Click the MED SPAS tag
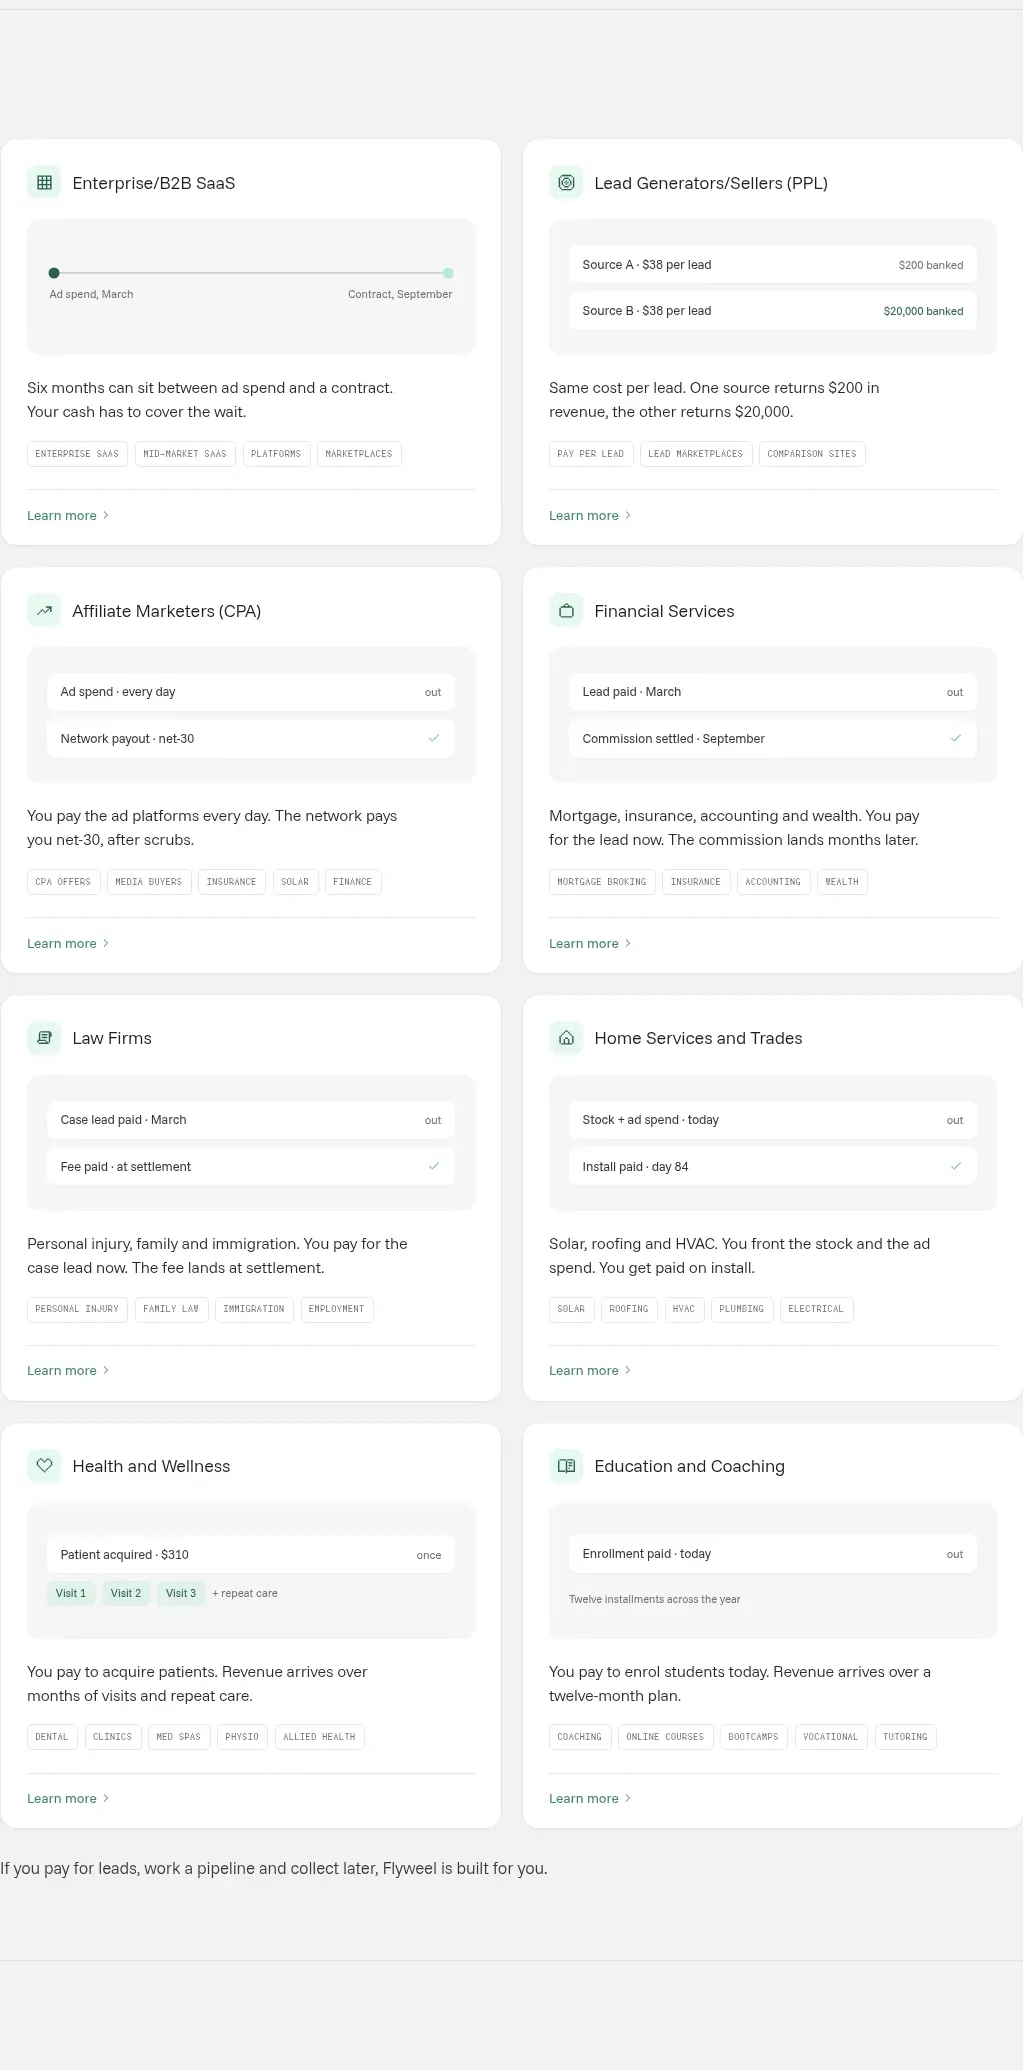Image resolution: width=1023 pixels, height=2070 pixels. (x=179, y=1737)
